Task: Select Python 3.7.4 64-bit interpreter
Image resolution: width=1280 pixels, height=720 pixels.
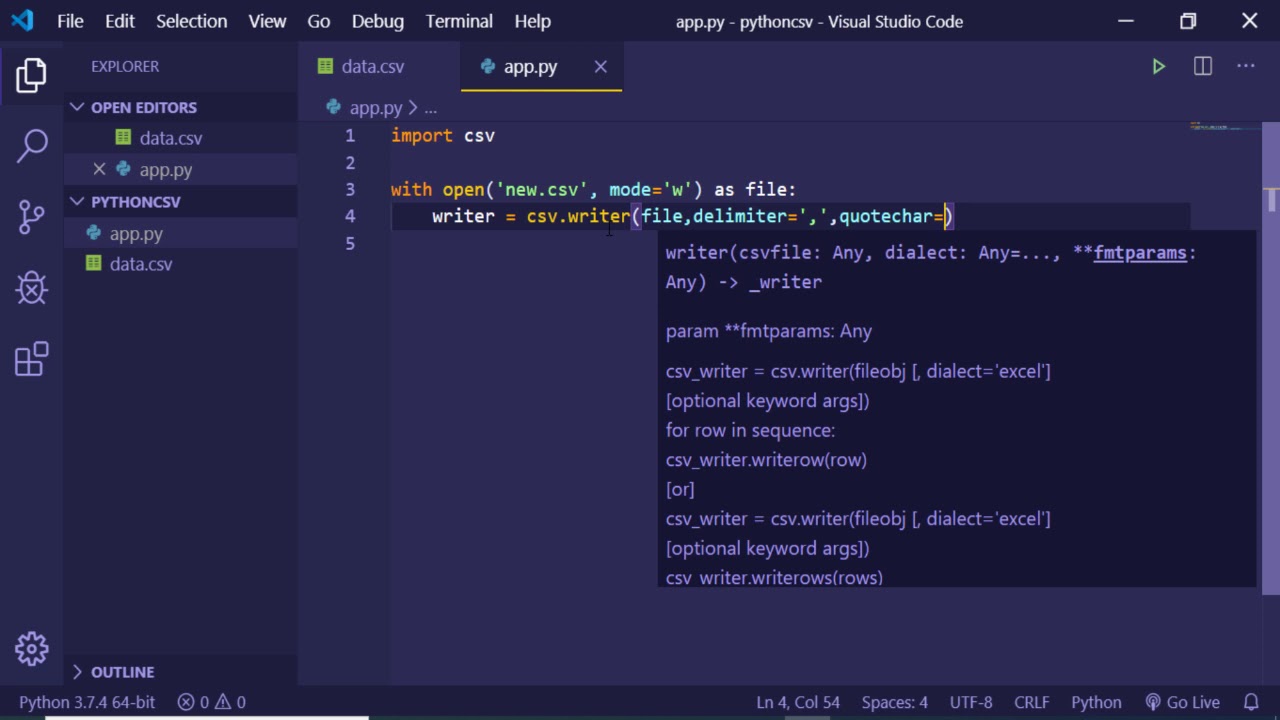Action: [x=87, y=702]
